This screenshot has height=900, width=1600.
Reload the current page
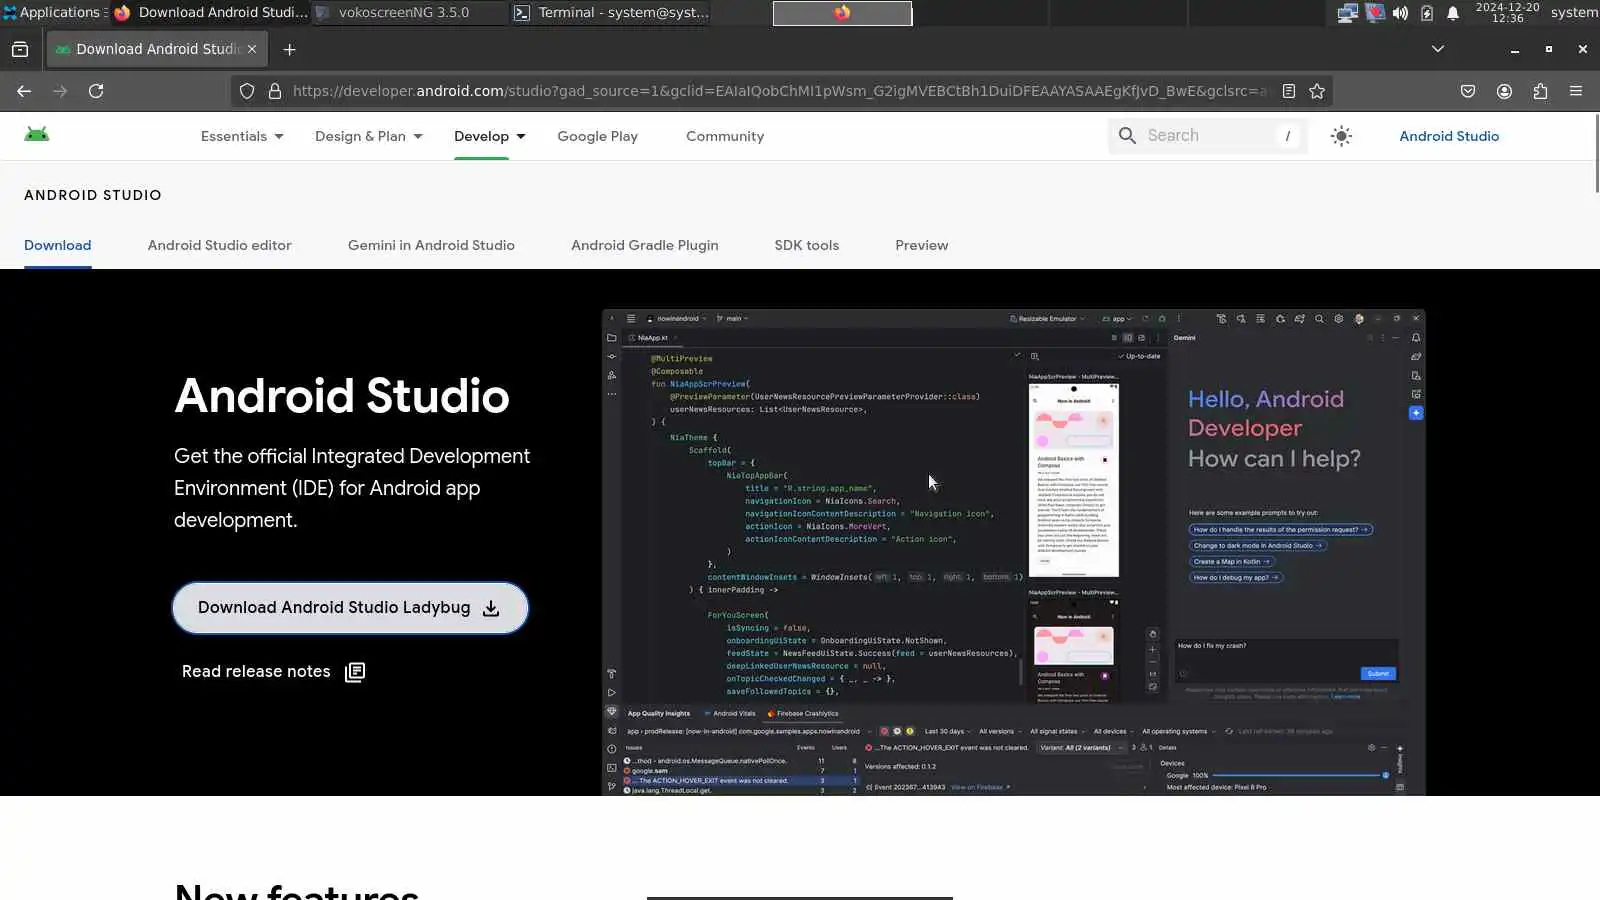pyautogui.click(x=96, y=91)
